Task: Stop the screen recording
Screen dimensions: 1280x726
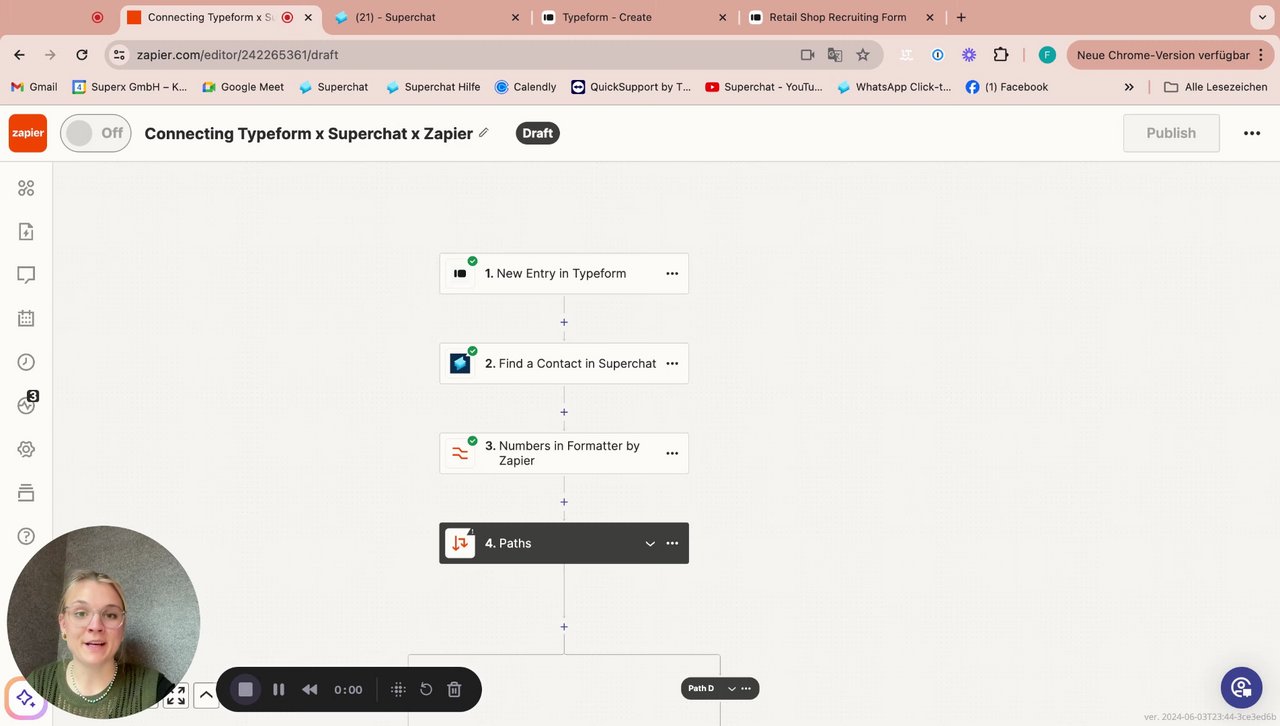Action: (x=245, y=689)
